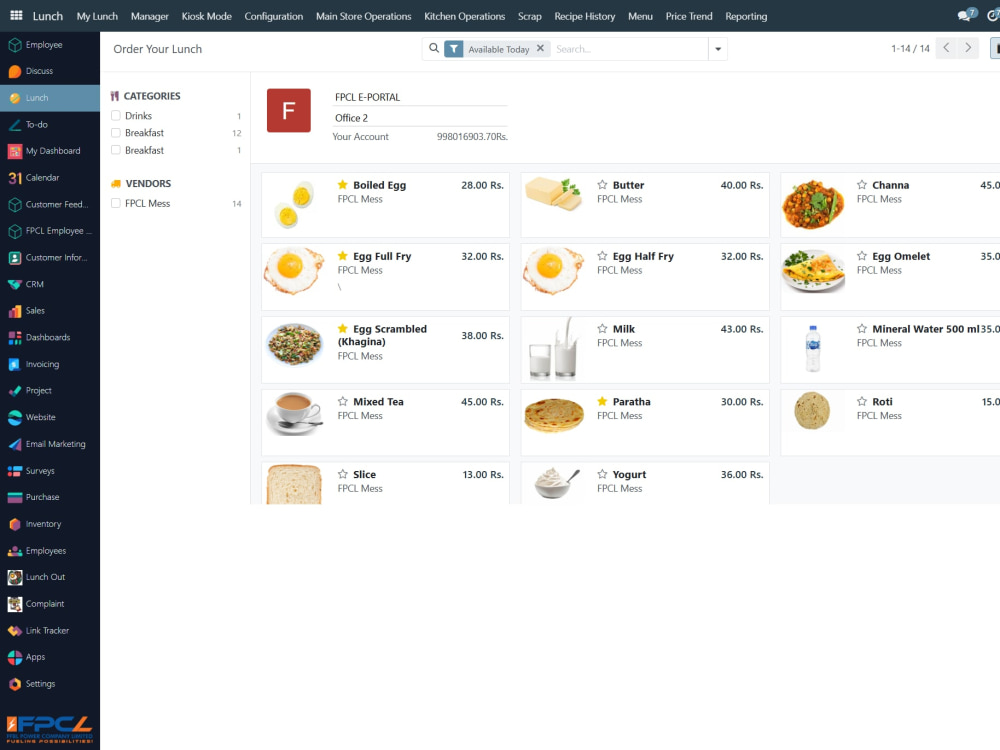Open the Scrap menu

click(x=529, y=16)
